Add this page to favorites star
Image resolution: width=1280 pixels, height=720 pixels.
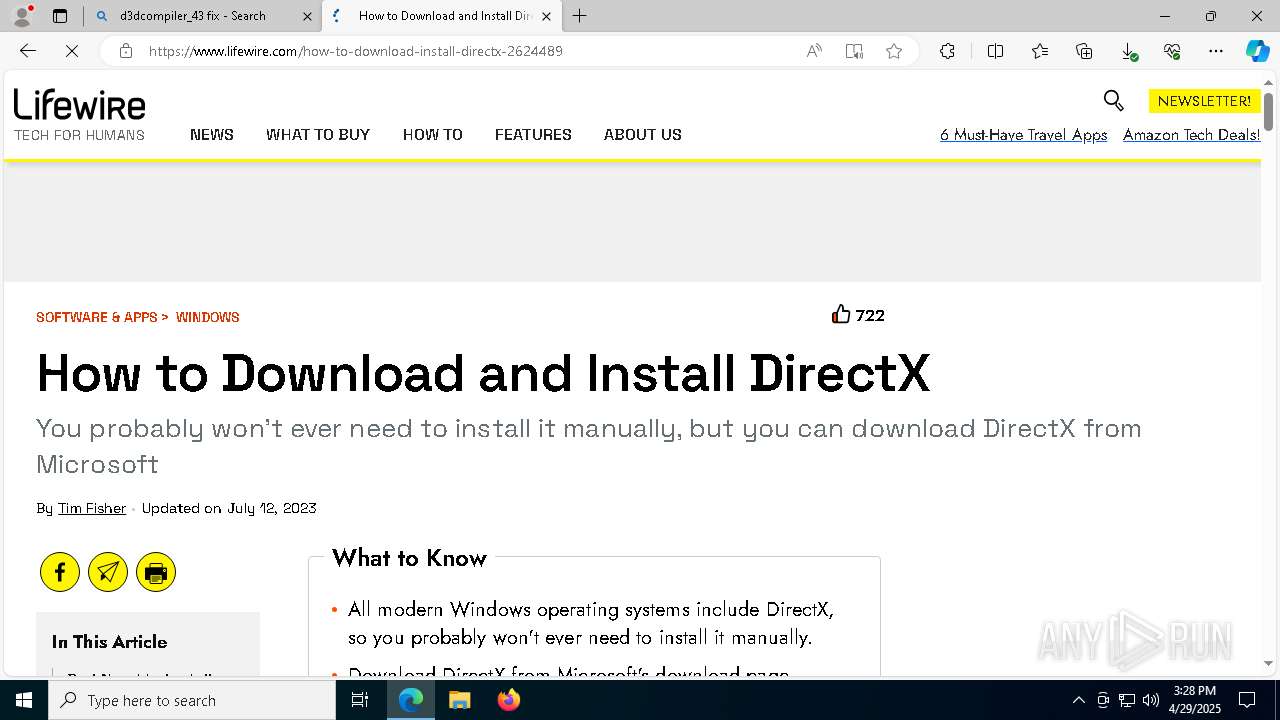coord(894,51)
